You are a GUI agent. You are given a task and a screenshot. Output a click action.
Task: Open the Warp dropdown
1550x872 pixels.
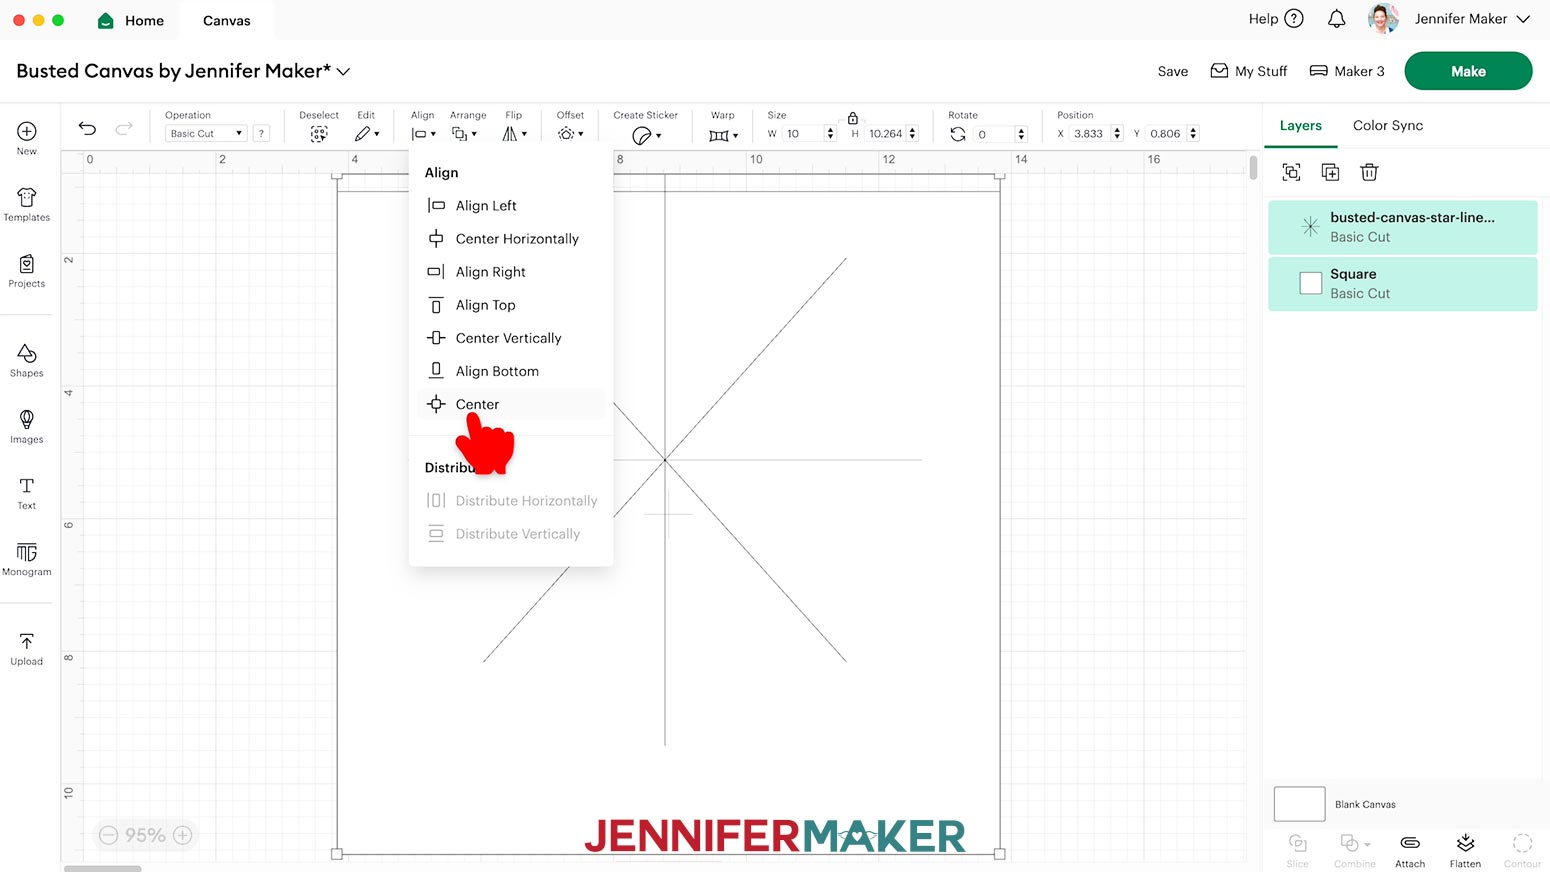pos(723,135)
